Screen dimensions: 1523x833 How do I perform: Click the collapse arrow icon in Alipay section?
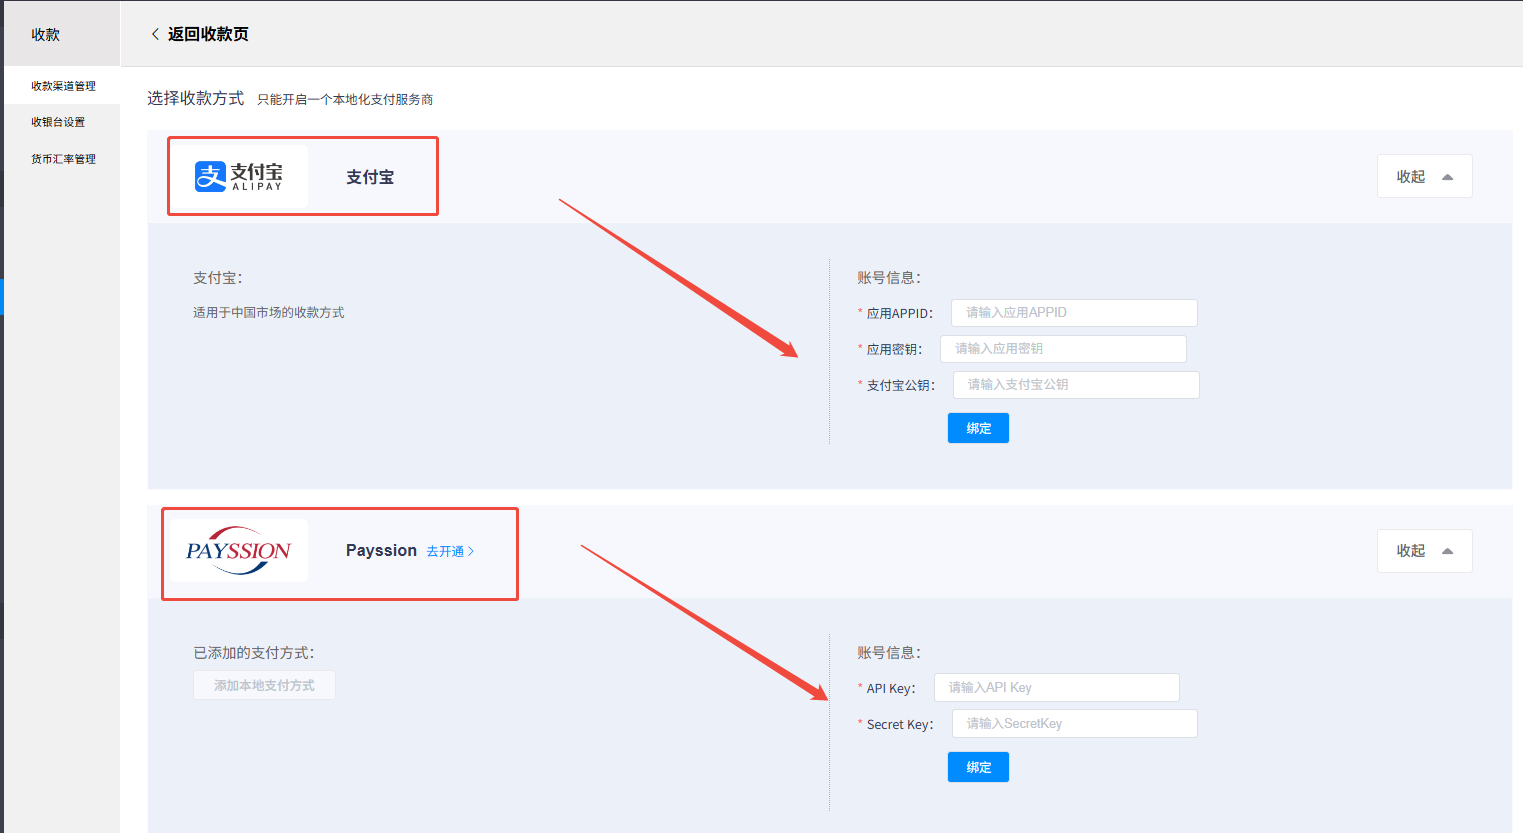point(1447,177)
